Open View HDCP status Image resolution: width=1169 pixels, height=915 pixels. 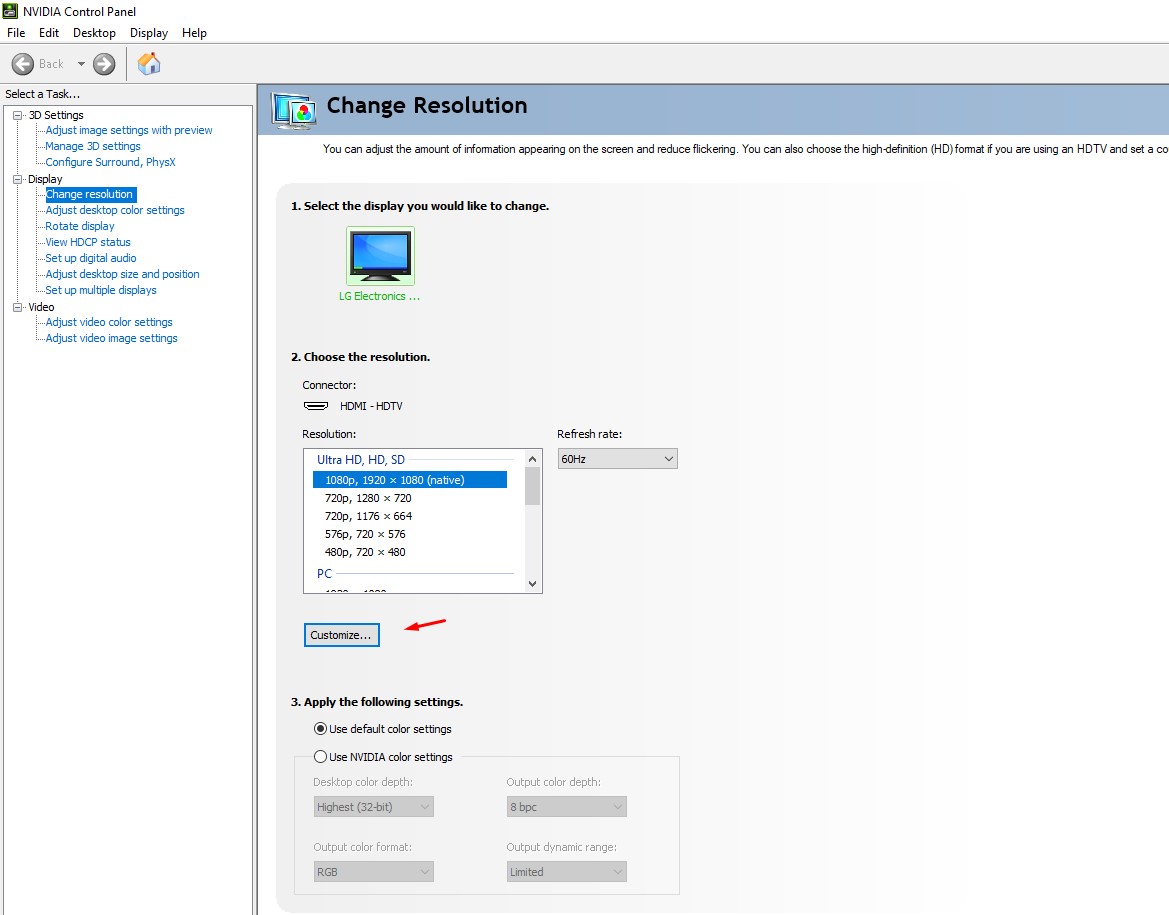tap(88, 242)
